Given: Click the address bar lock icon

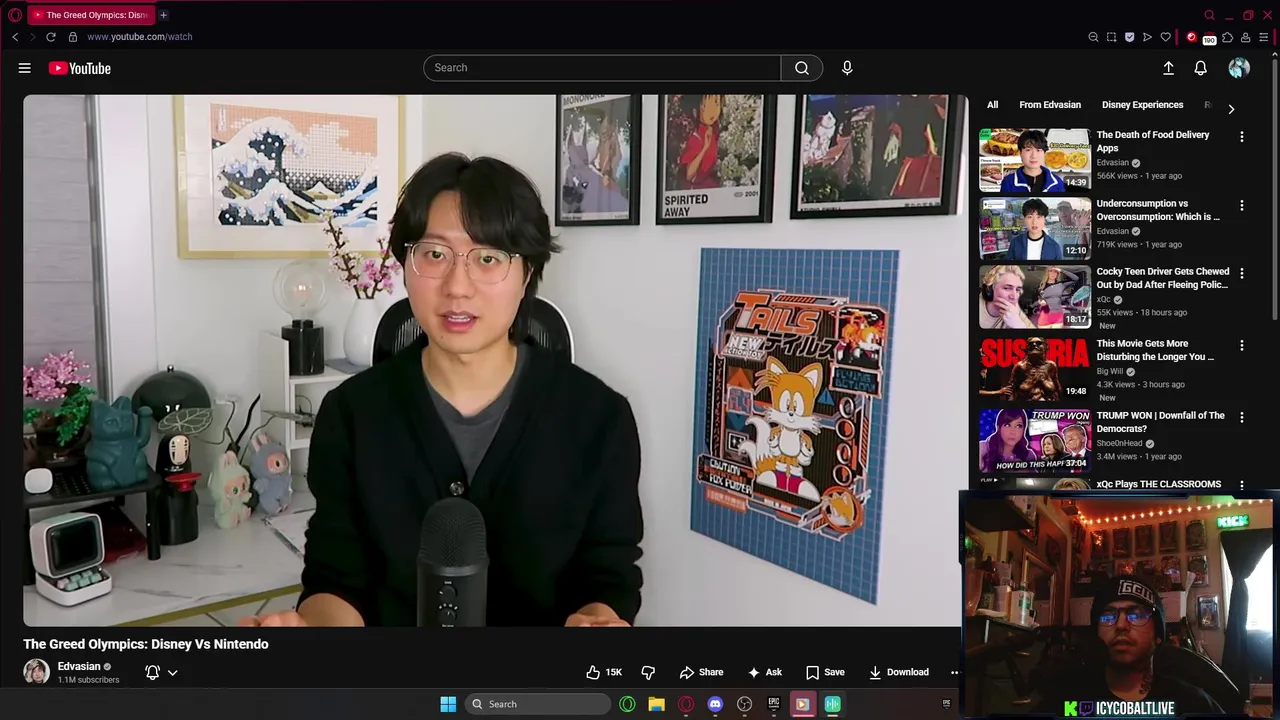Looking at the screenshot, I should tap(72, 37).
